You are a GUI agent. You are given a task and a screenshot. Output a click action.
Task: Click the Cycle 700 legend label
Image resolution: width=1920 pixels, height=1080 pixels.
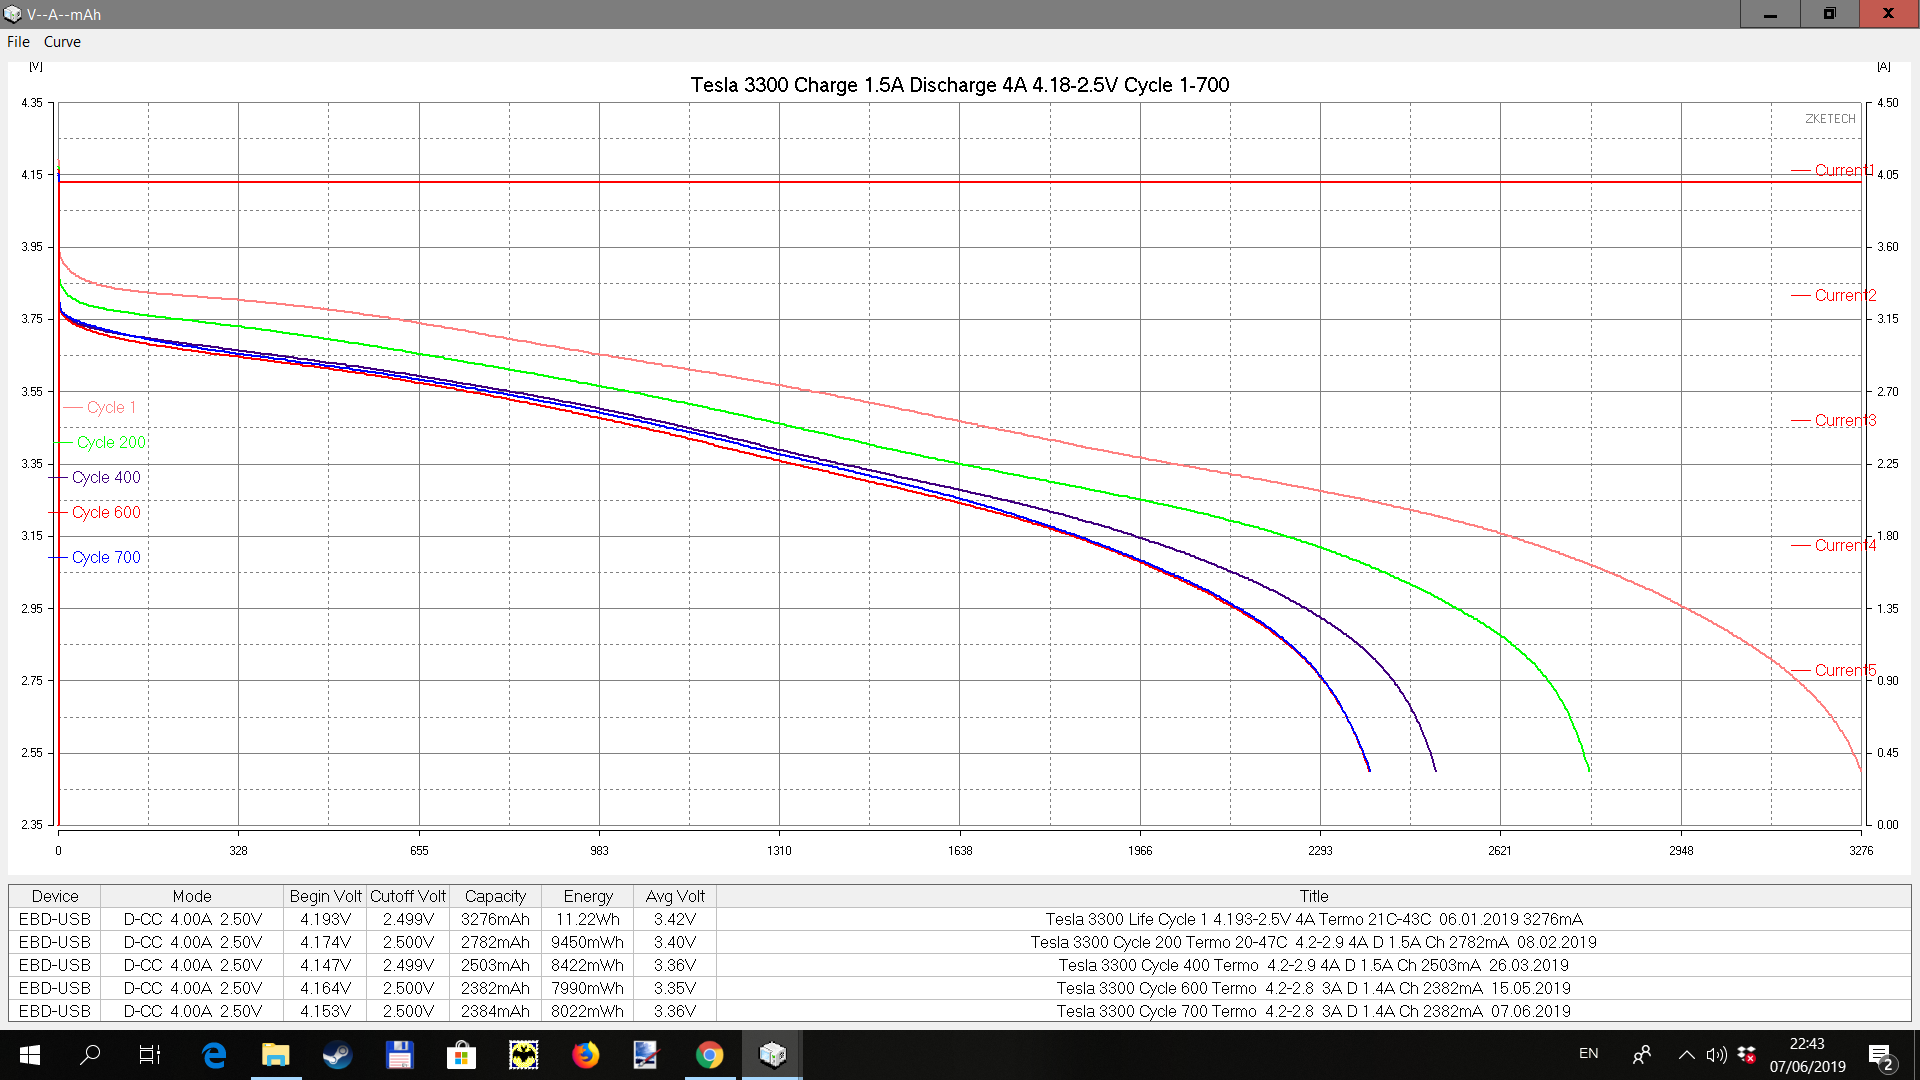pos(106,557)
